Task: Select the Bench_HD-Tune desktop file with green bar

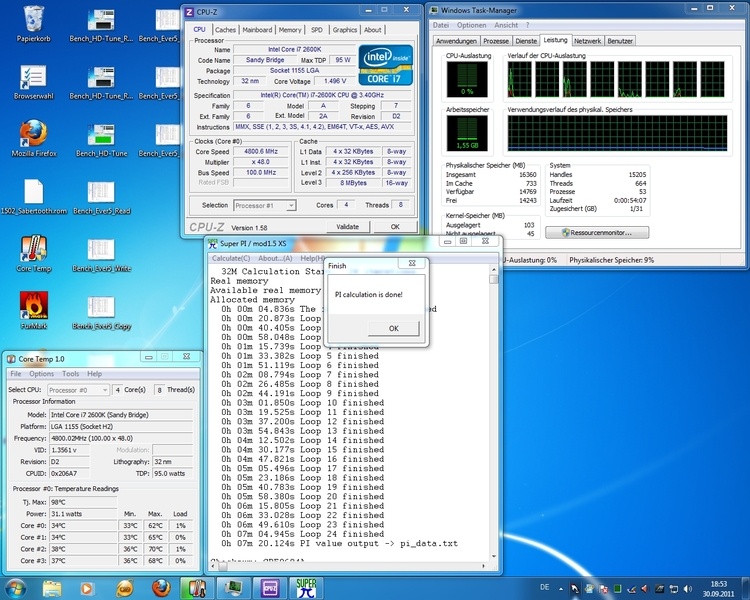Action: coord(101,139)
